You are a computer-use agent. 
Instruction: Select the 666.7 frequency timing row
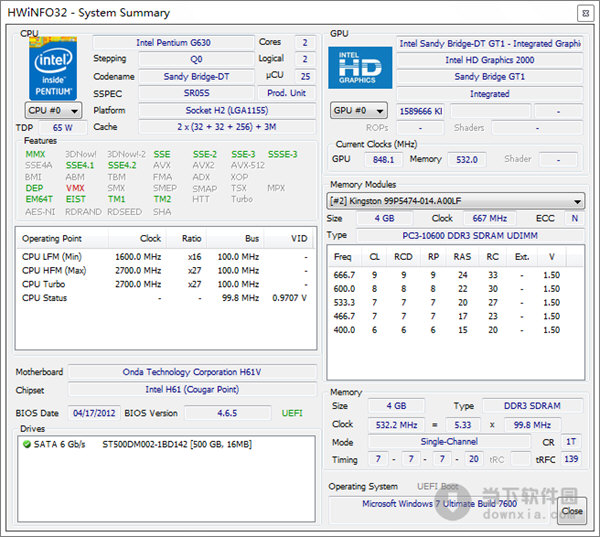tap(455, 275)
